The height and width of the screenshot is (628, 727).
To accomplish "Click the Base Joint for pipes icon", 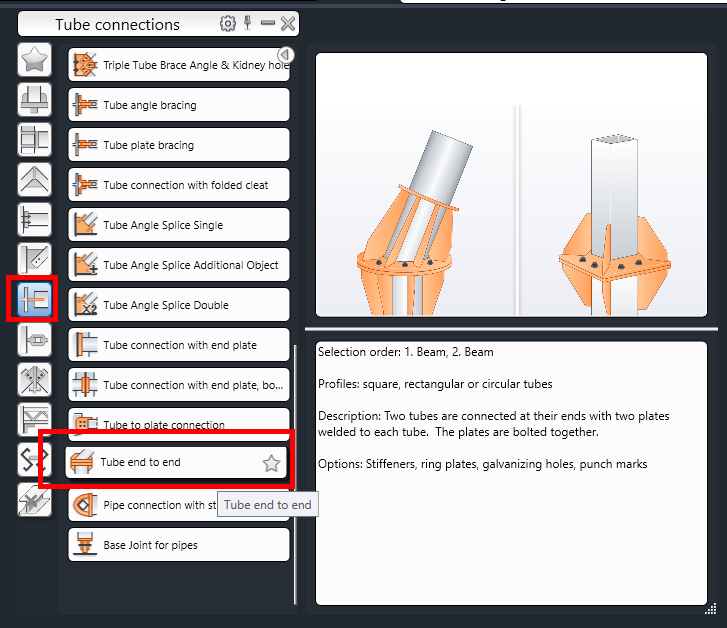I will (x=85, y=545).
